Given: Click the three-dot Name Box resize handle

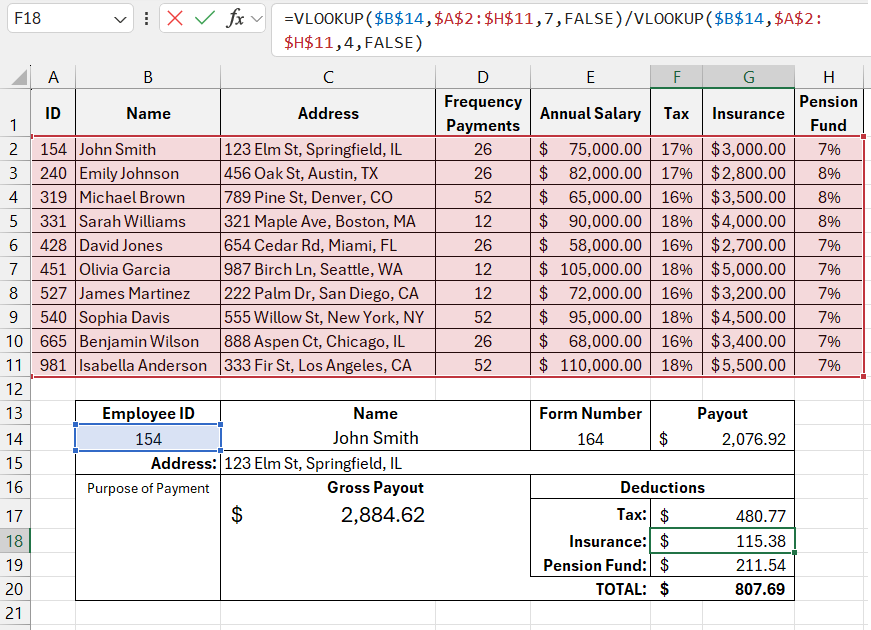Looking at the screenshot, I should (147, 19).
